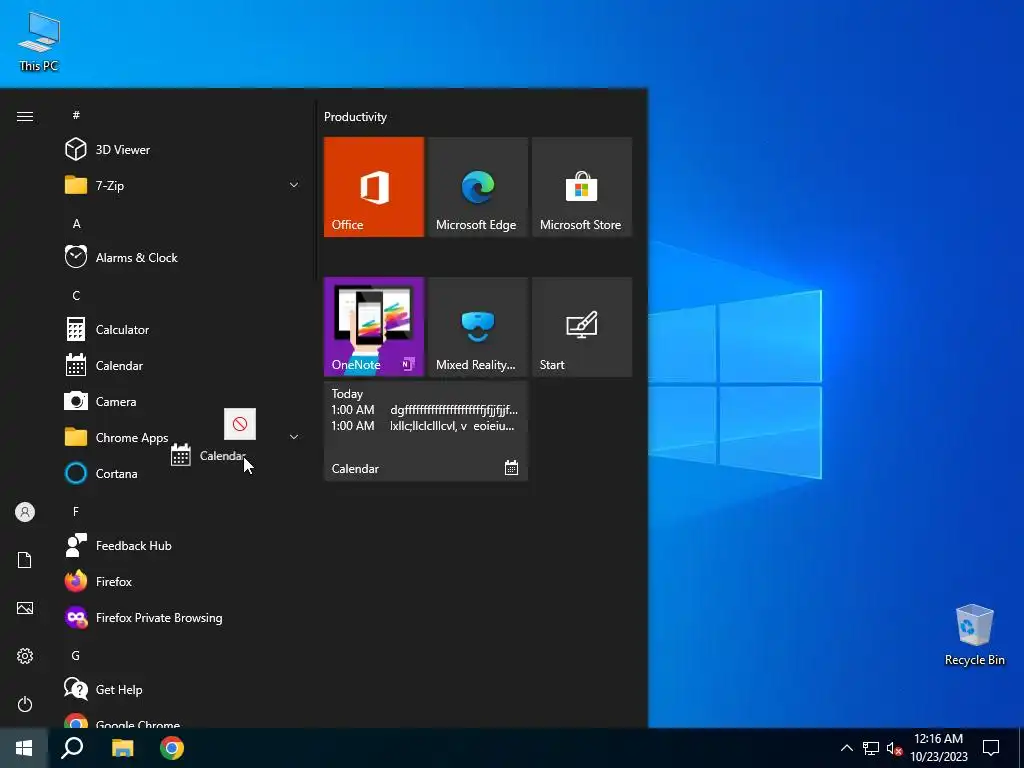This screenshot has height=768, width=1024.
Task: Expand the 7-Zip folder chevron
Action: tap(294, 185)
